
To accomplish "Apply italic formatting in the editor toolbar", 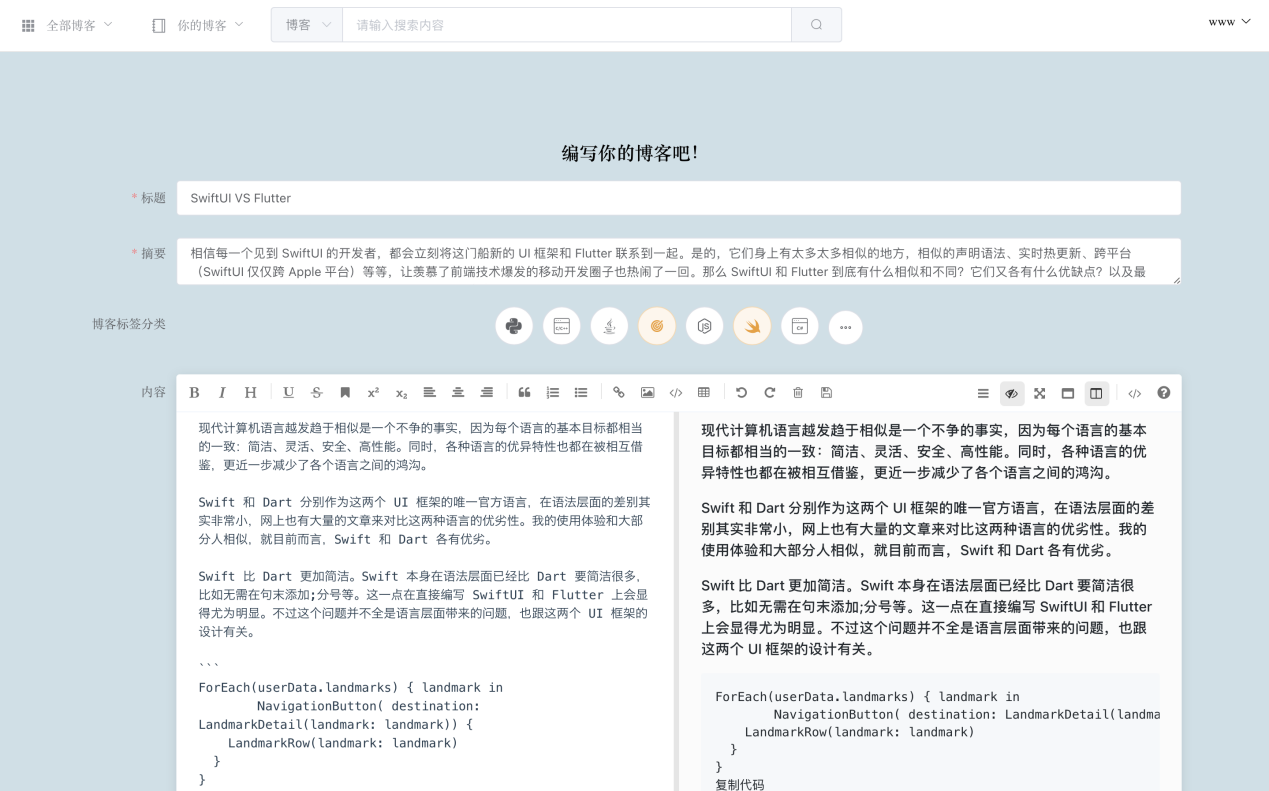I will (x=222, y=393).
